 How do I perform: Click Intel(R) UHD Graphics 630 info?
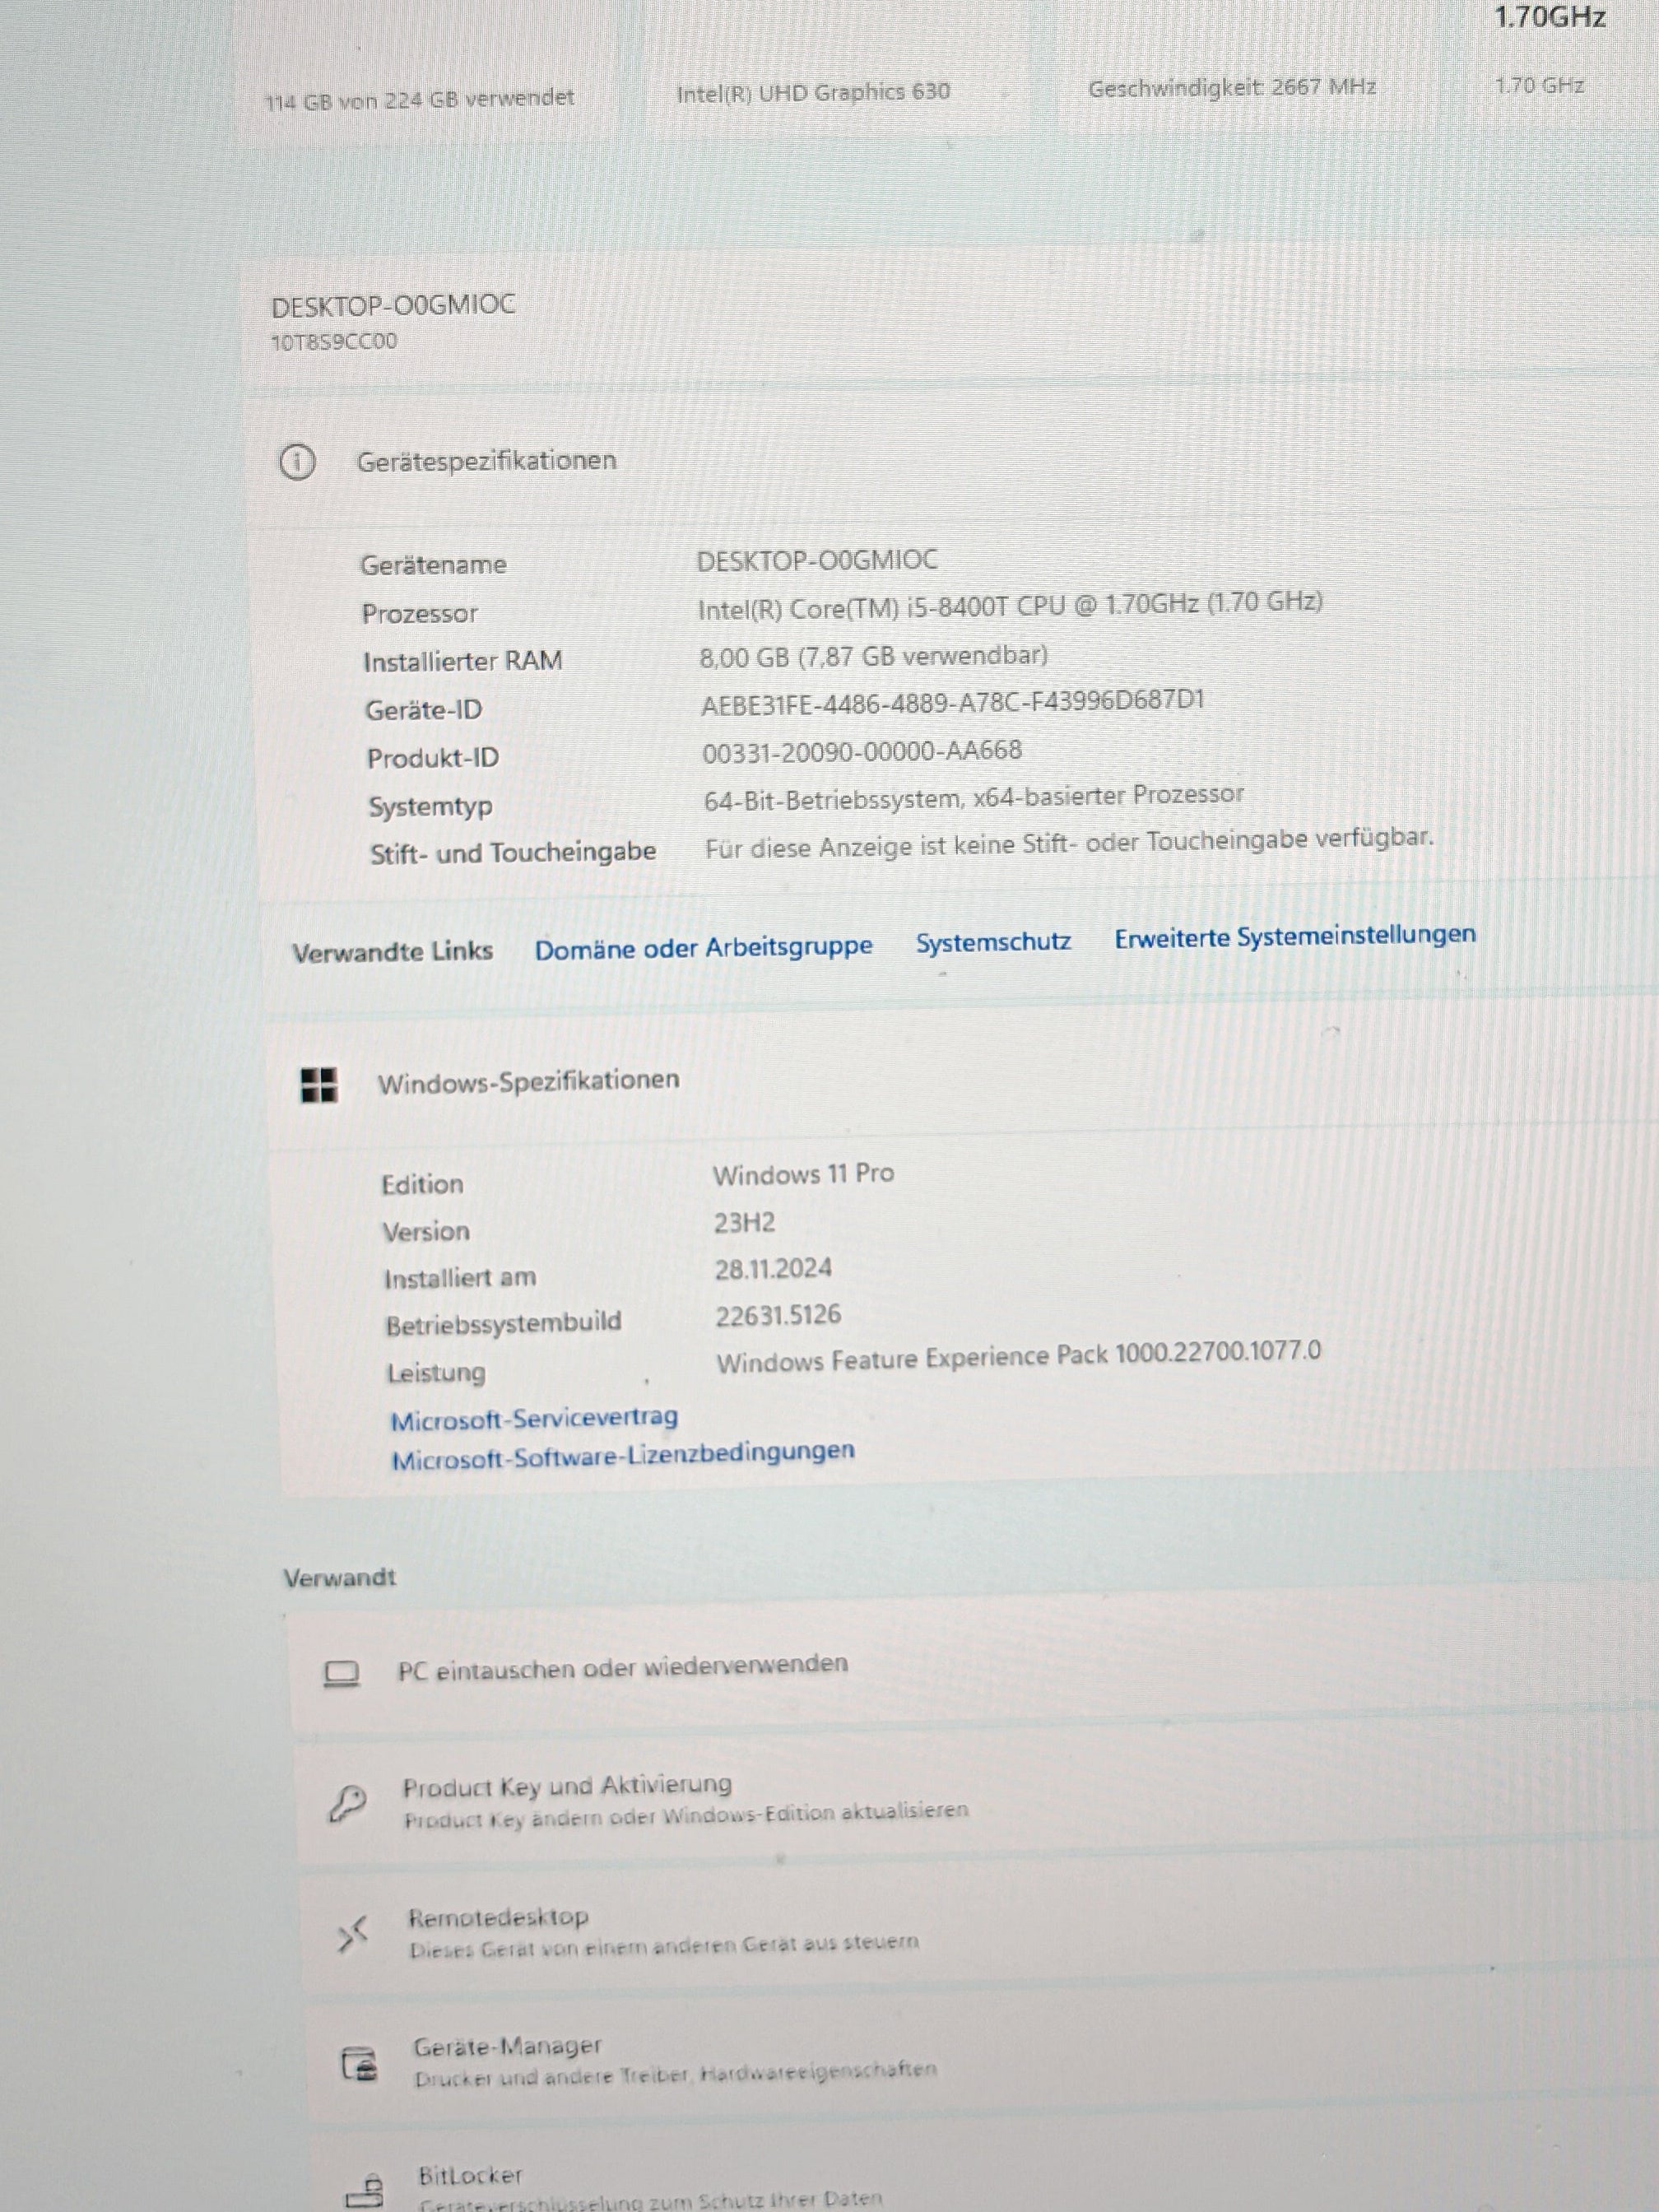[813, 92]
